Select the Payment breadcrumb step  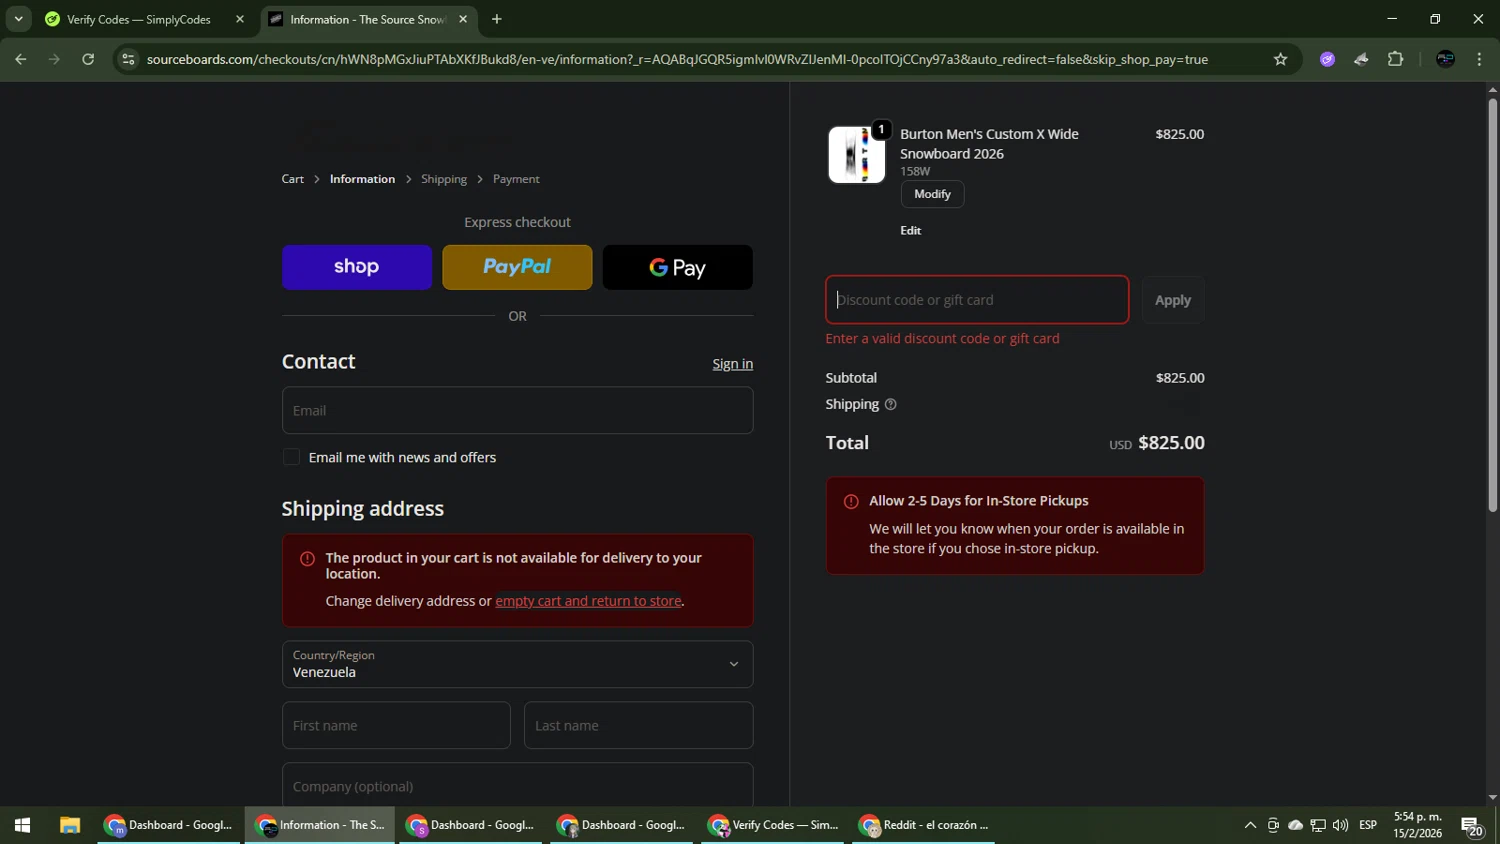516,179
